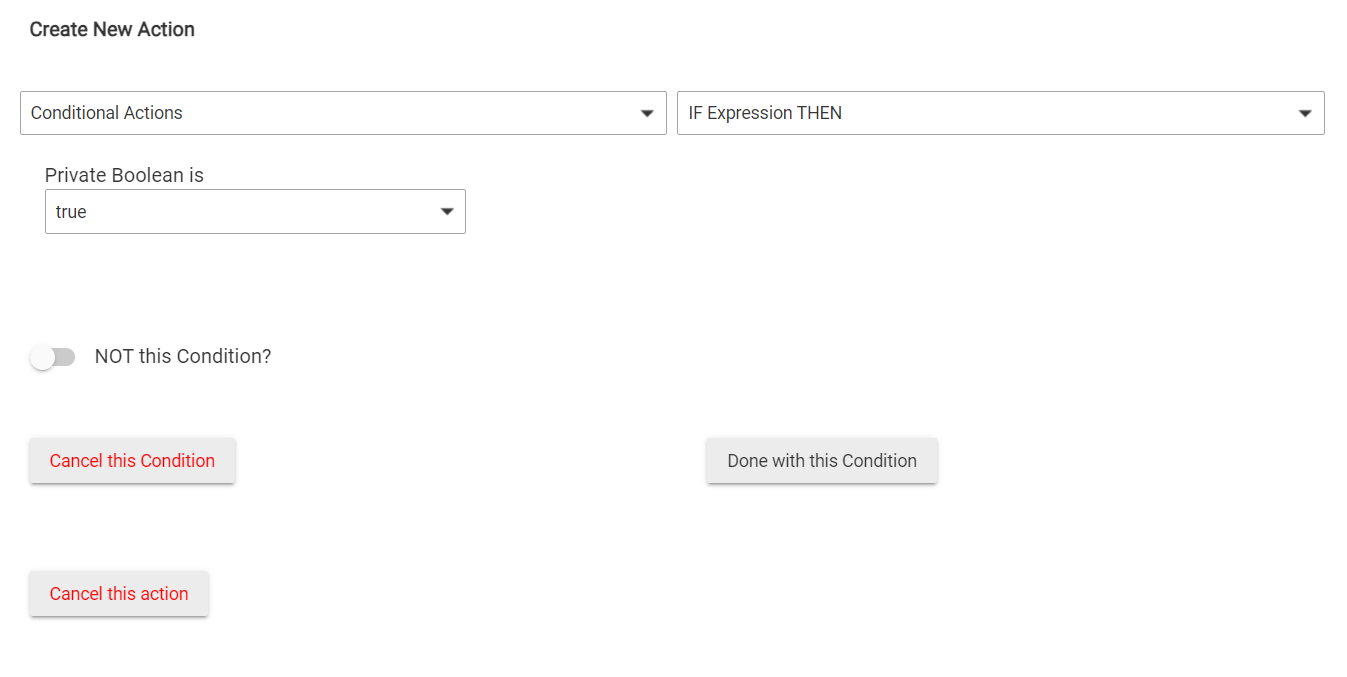Open the Conditional Actions action type dropdown
This screenshot has height=677, width=1347.
pyautogui.click(x=343, y=113)
